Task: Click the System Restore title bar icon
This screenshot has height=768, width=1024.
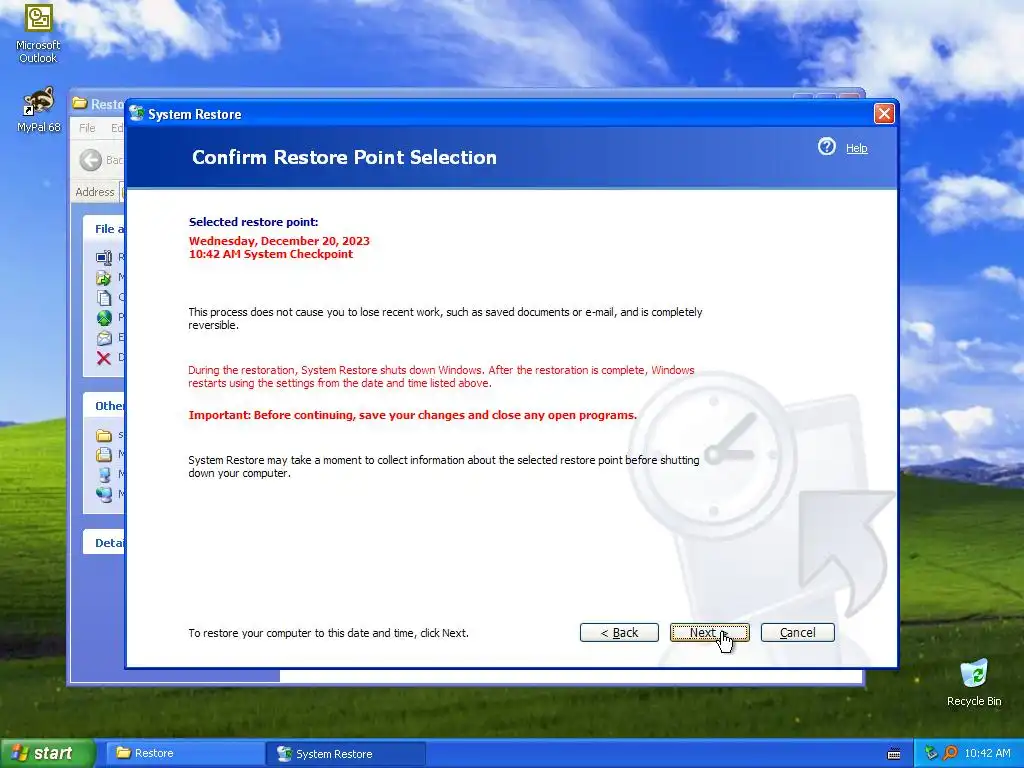Action: 136,114
